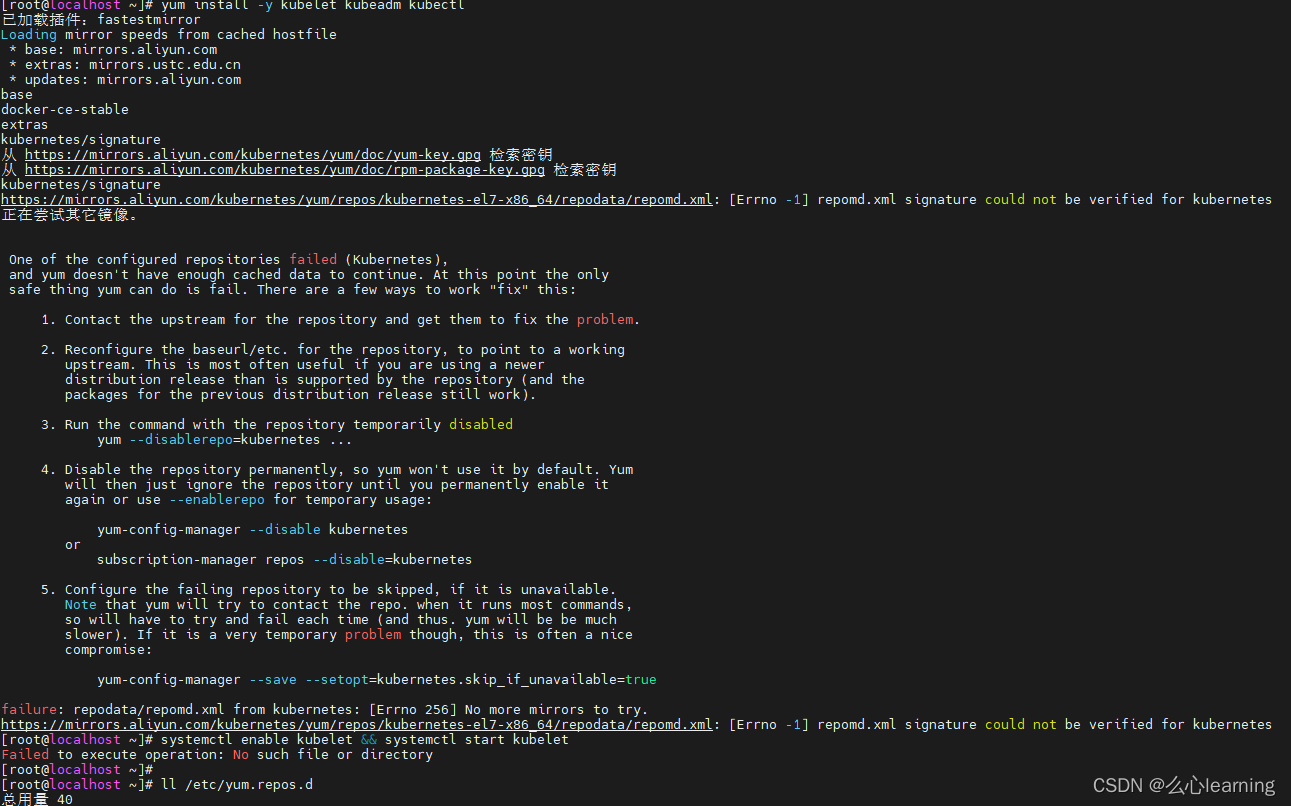Click '4. Disable the repository permanently' line
The image size is (1291, 806).
[x=337, y=470]
